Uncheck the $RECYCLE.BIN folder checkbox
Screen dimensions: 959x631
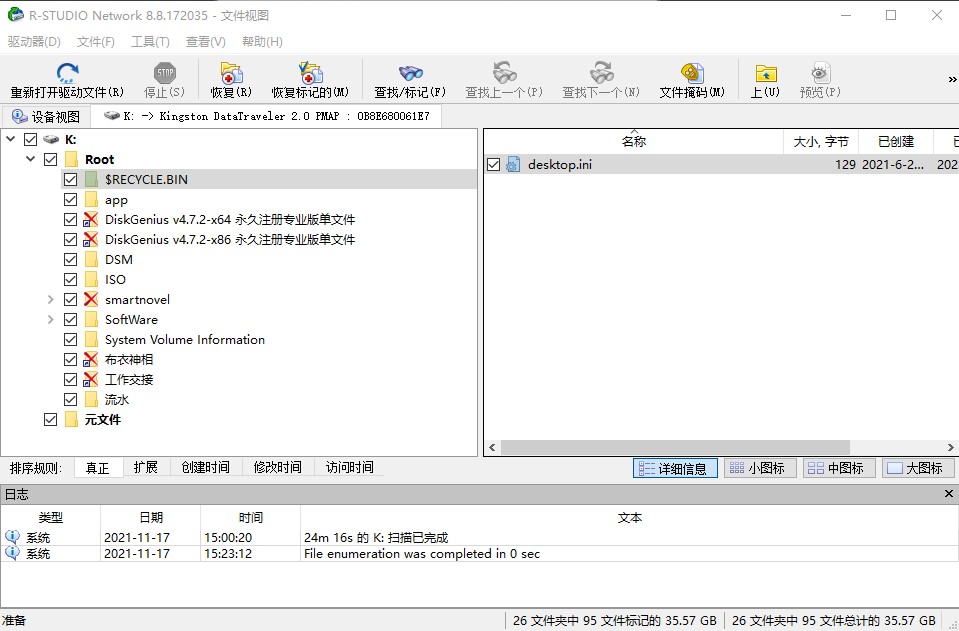click(x=70, y=179)
